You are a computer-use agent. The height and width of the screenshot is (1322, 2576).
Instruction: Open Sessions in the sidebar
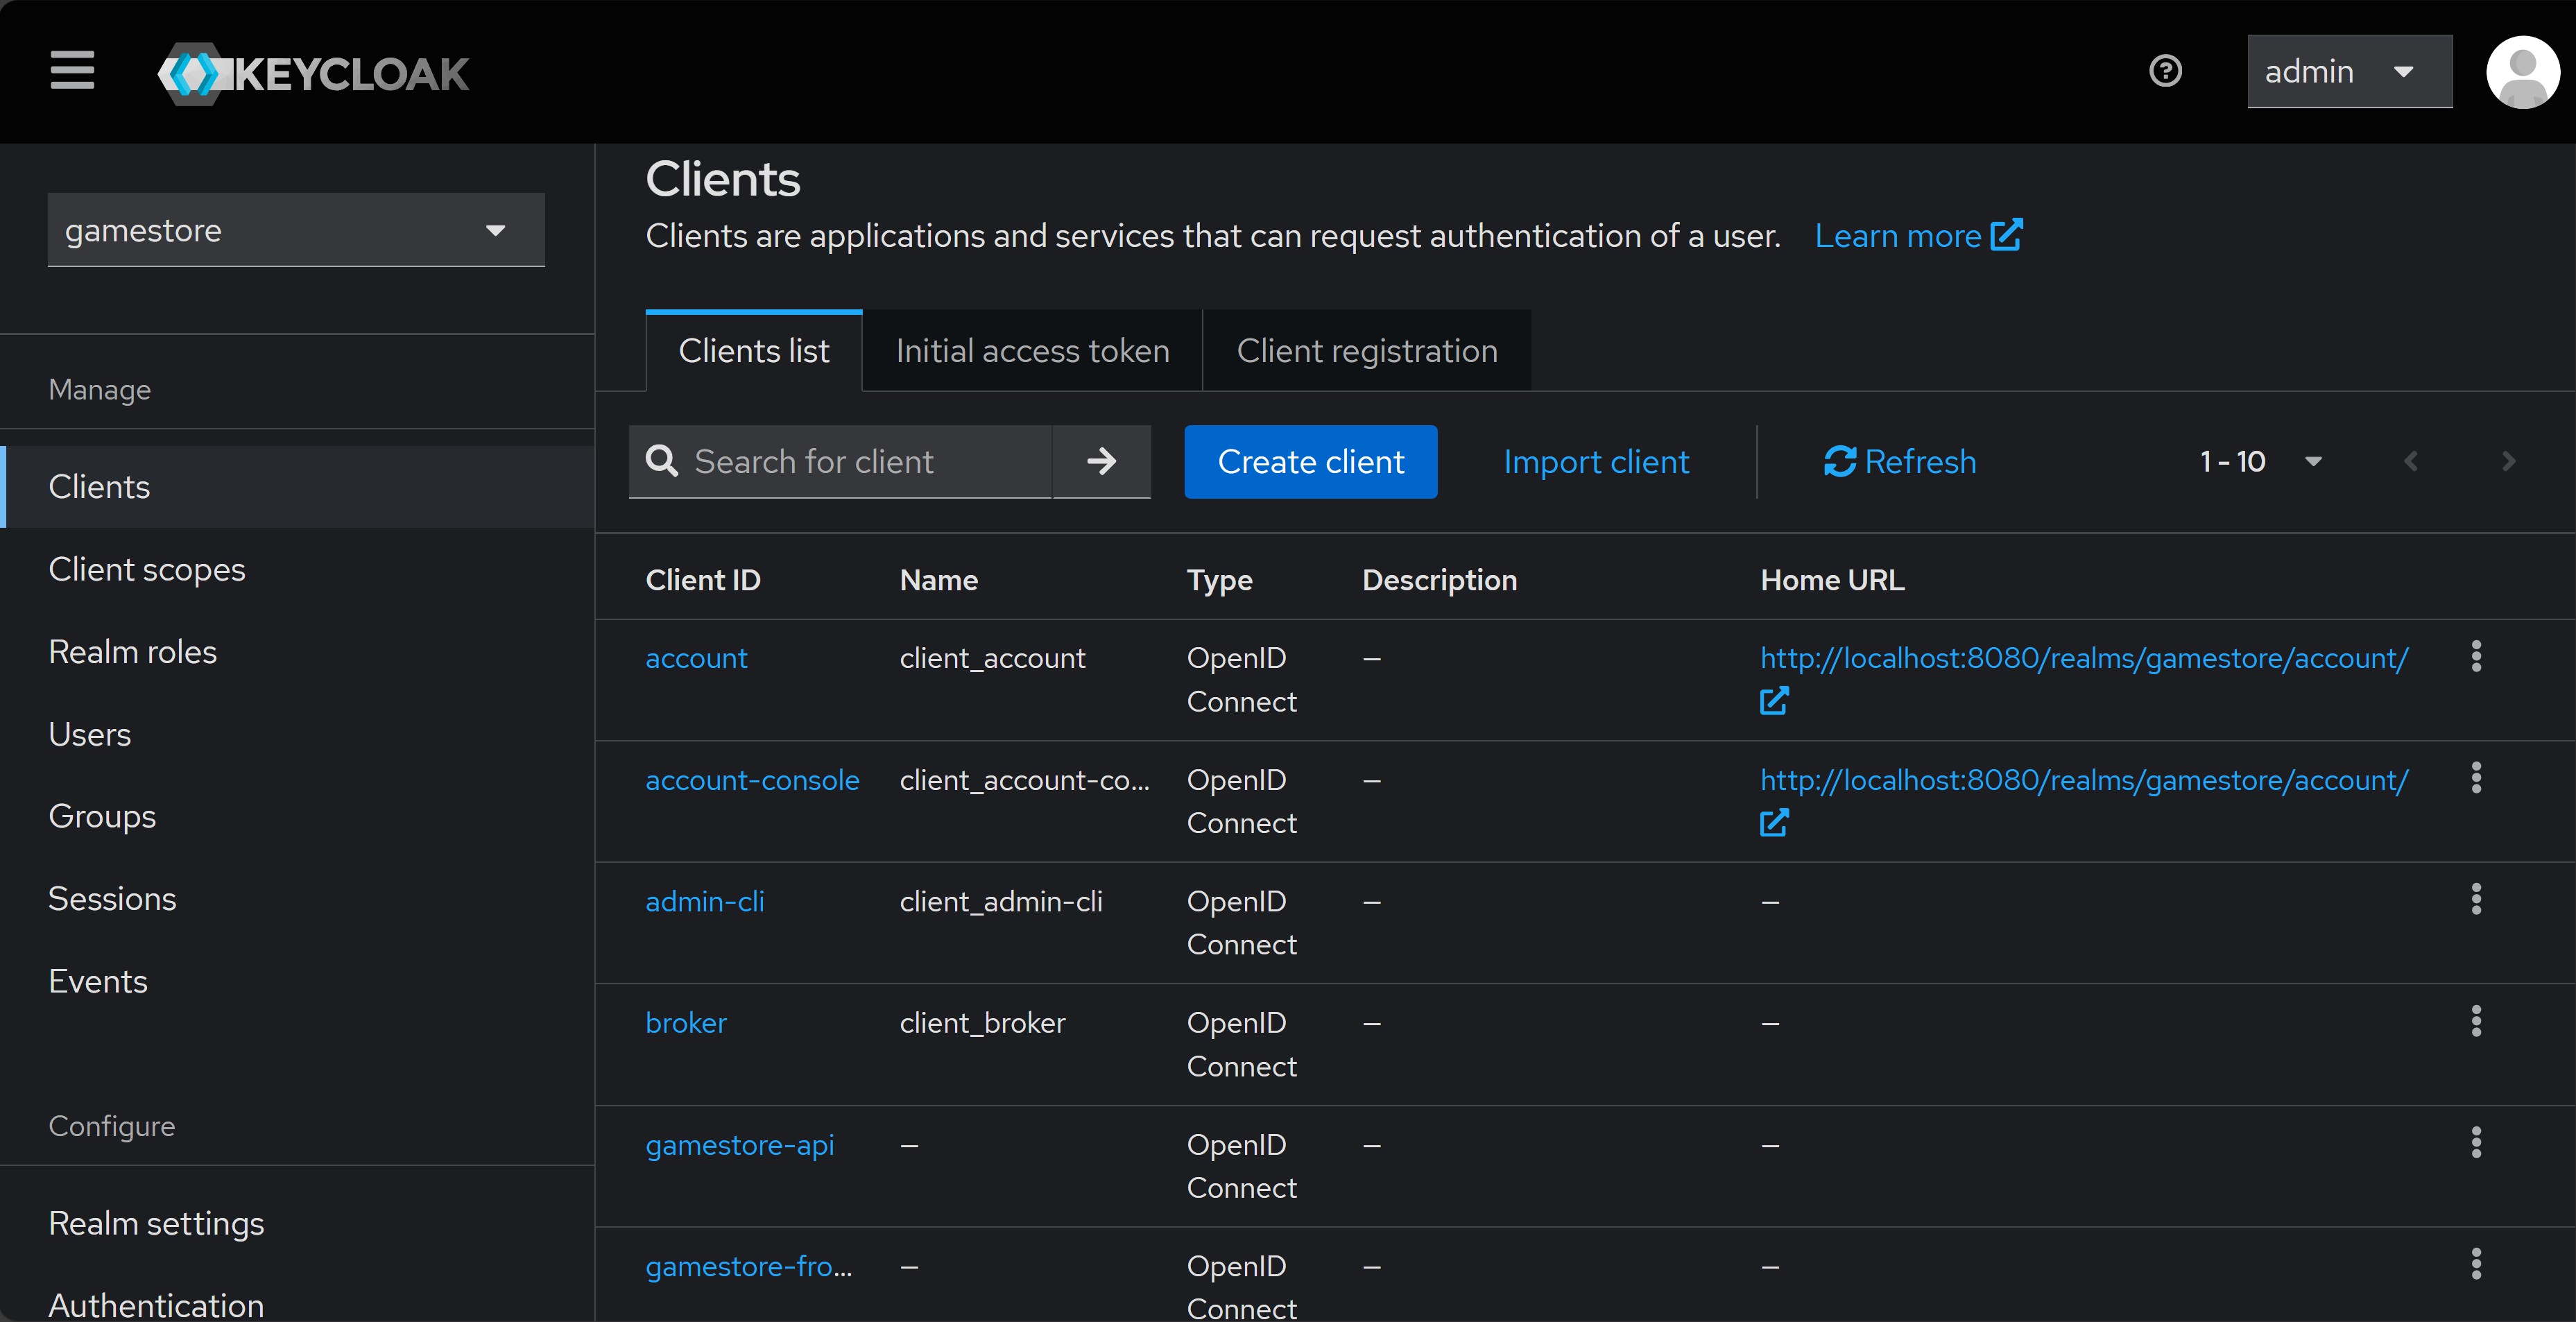click(298, 899)
